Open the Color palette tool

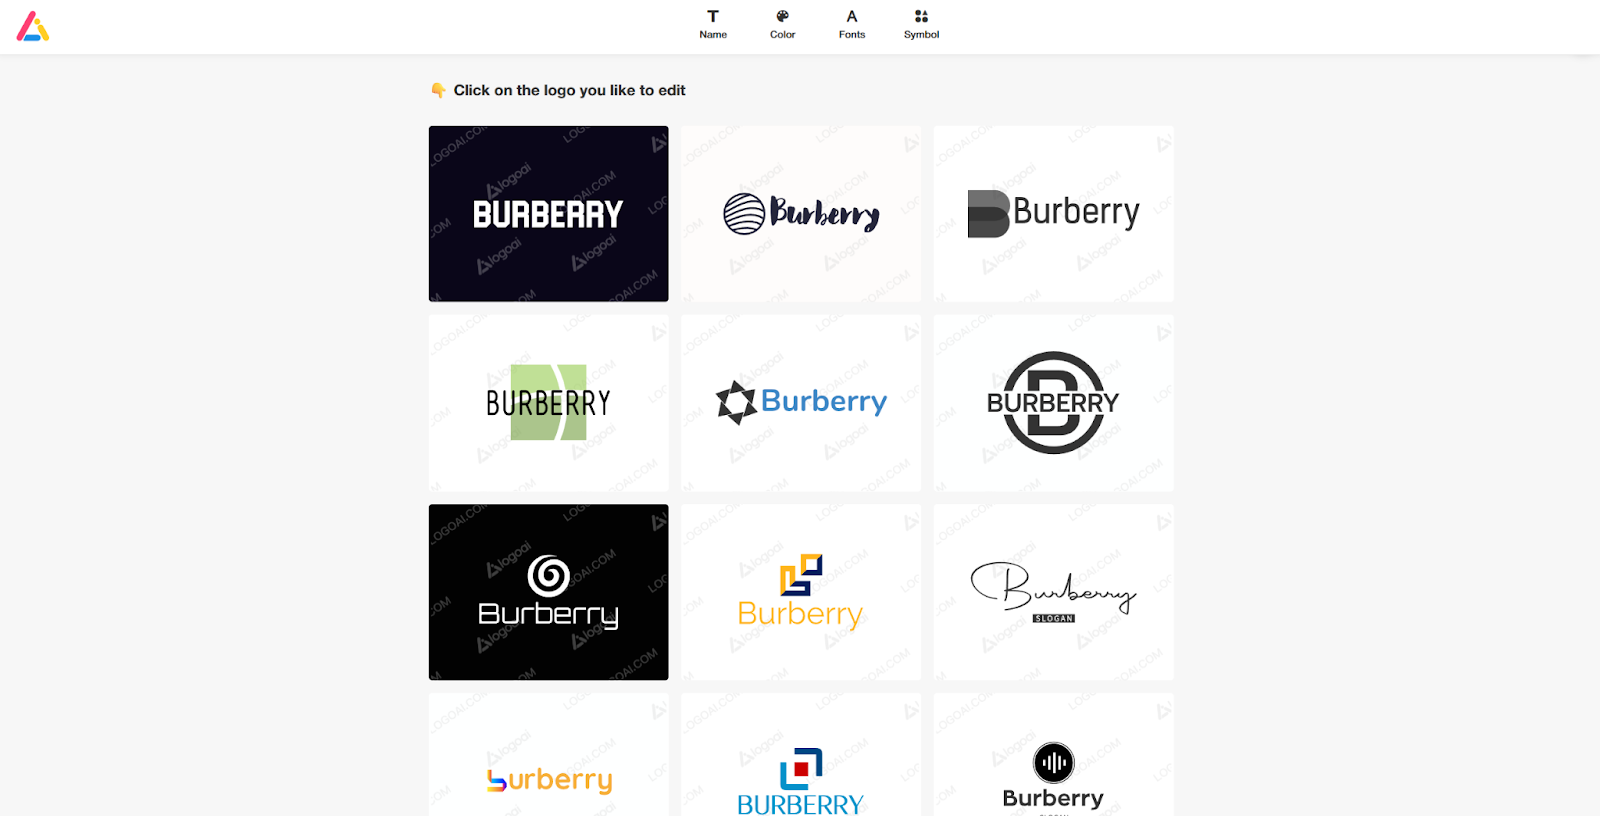[782, 24]
